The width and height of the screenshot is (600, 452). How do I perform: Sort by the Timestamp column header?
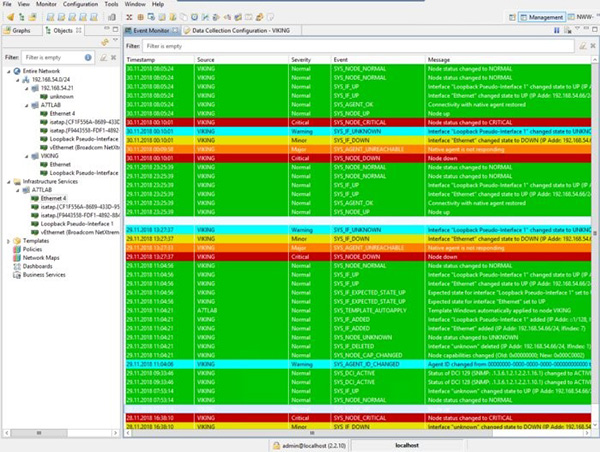[160, 60]
